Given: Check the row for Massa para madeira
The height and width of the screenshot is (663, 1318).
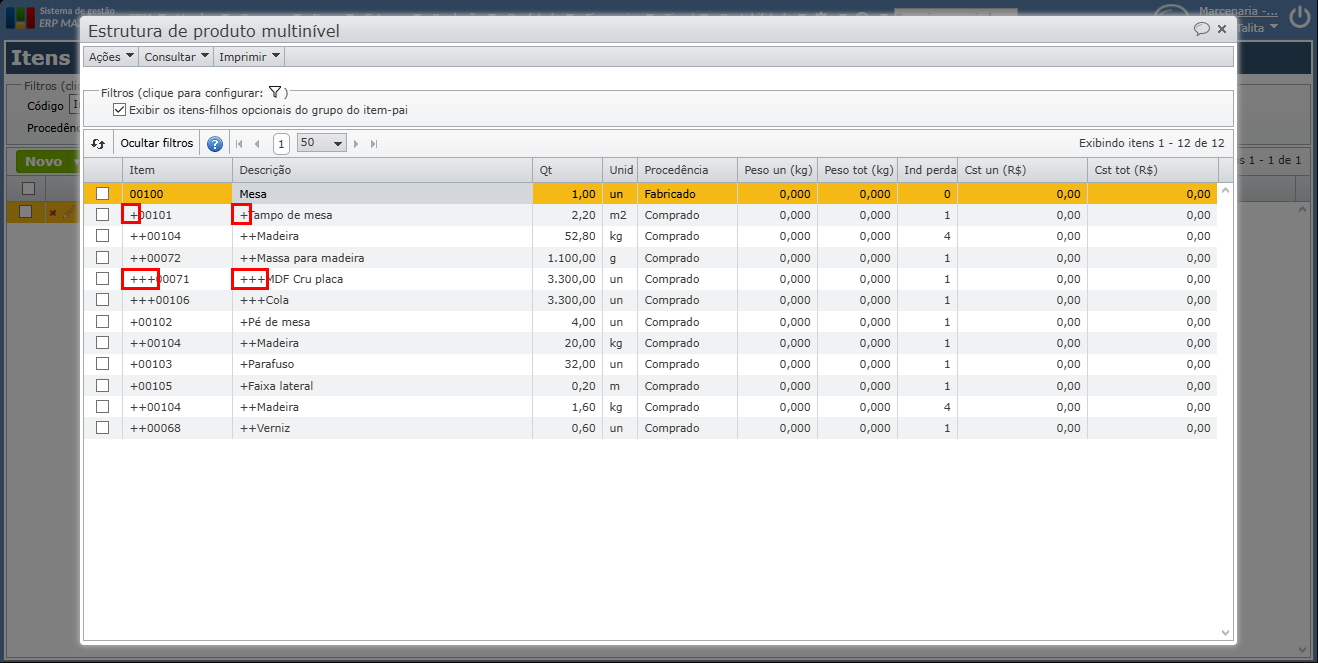Looking at the screenshot, I should pyautogui.click(x=102, y=258).
